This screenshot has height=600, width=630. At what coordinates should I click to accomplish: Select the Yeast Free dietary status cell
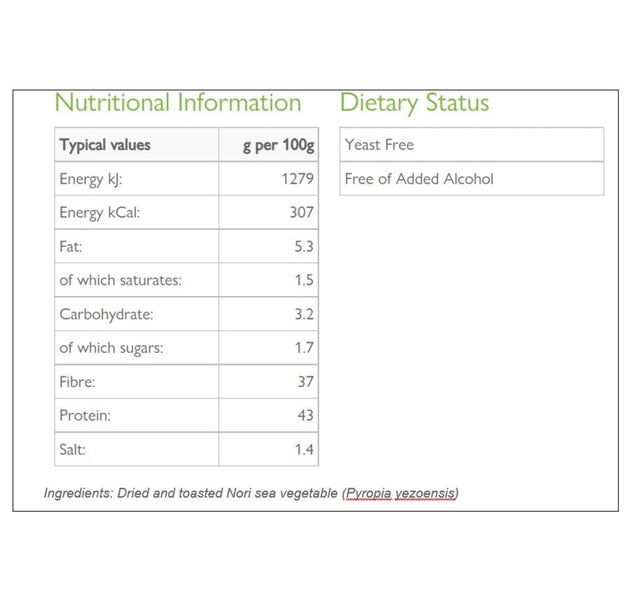(x=379, y=145)
